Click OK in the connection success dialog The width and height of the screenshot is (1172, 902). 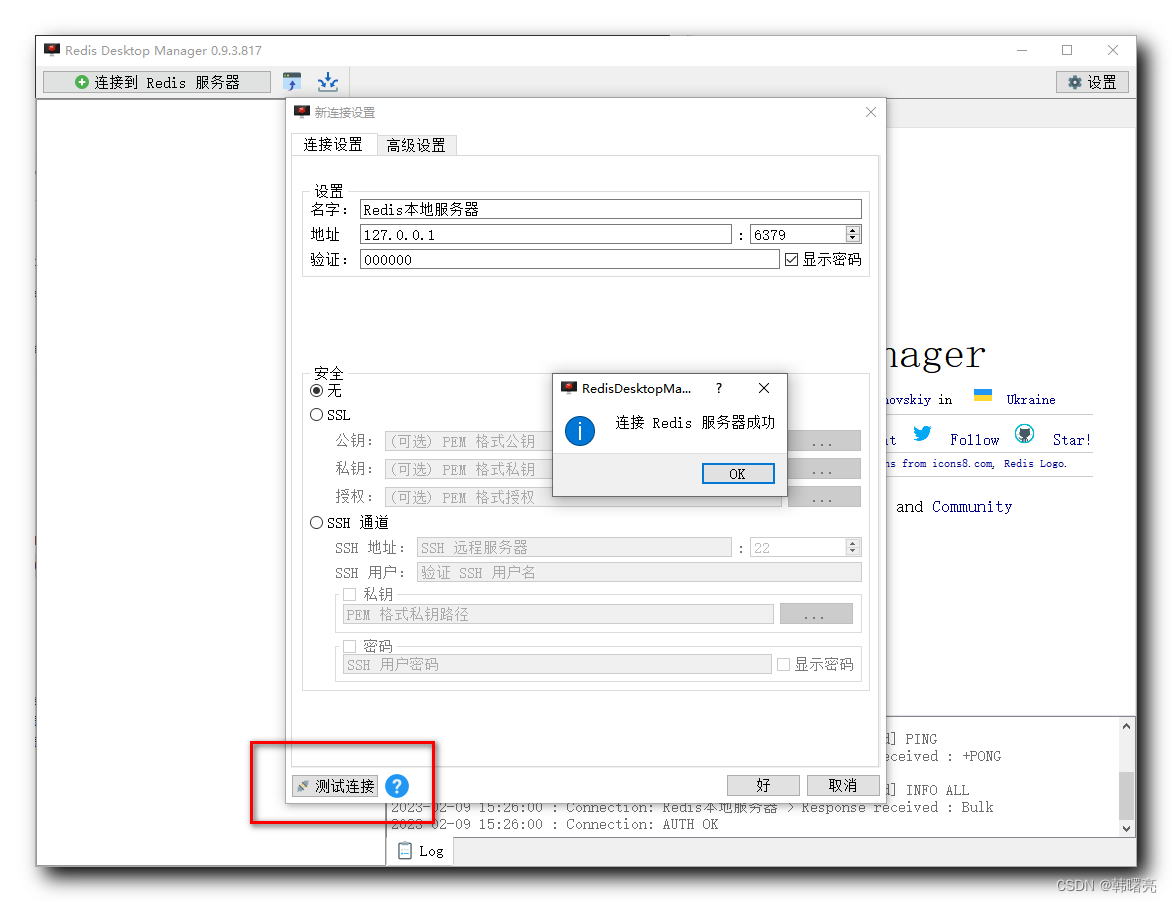(x=738, y=474)
